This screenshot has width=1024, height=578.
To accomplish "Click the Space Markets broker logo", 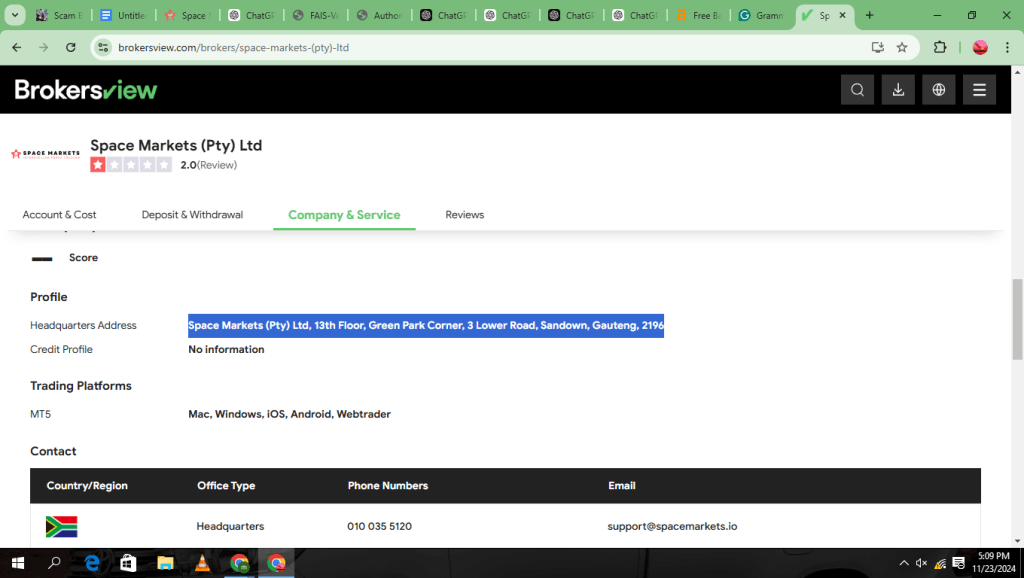I will (45, 154).
